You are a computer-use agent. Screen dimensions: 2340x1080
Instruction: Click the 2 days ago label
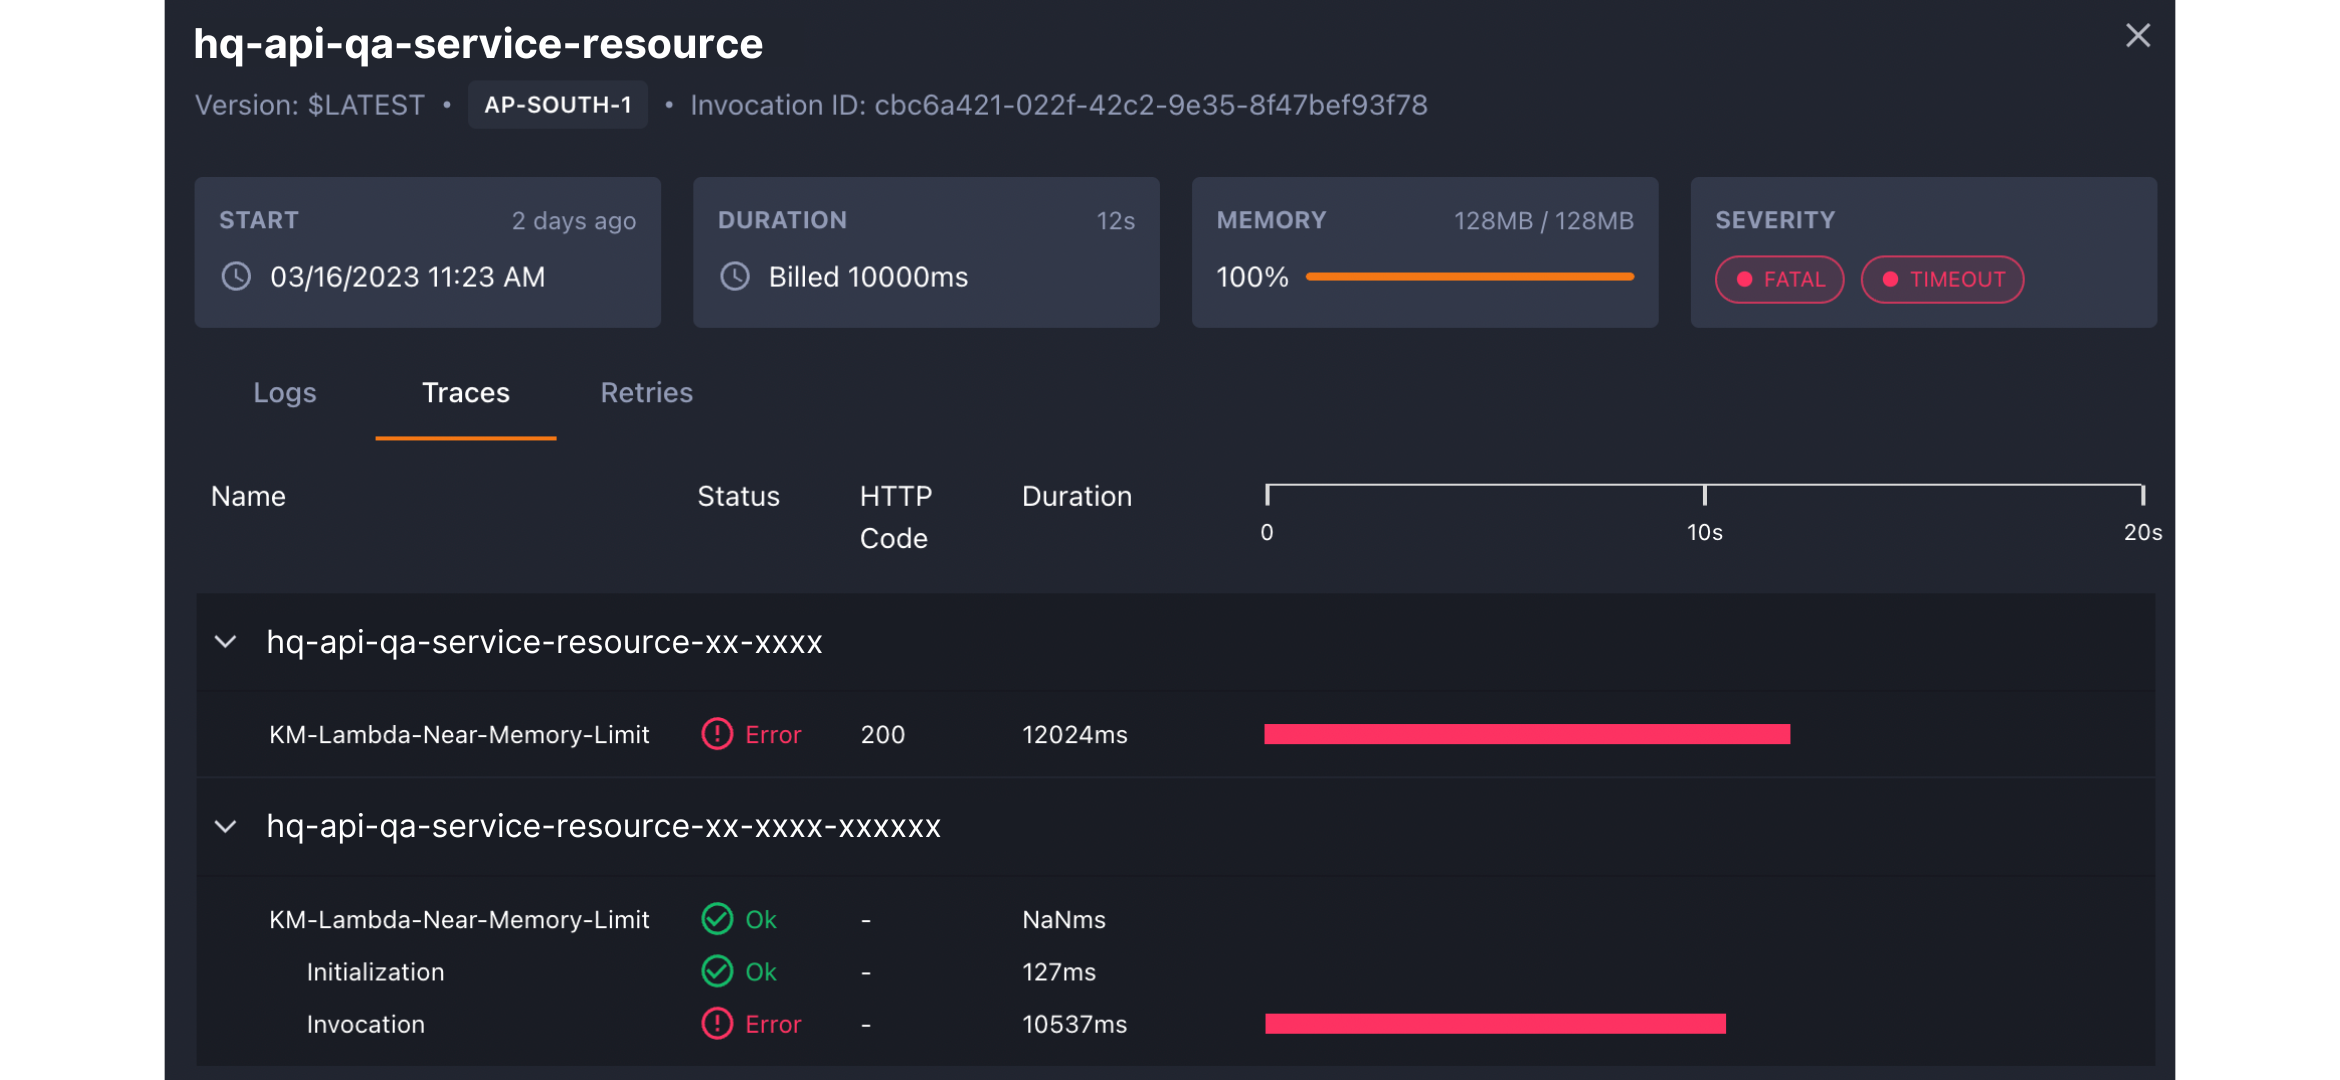click(x=574, y=221)
